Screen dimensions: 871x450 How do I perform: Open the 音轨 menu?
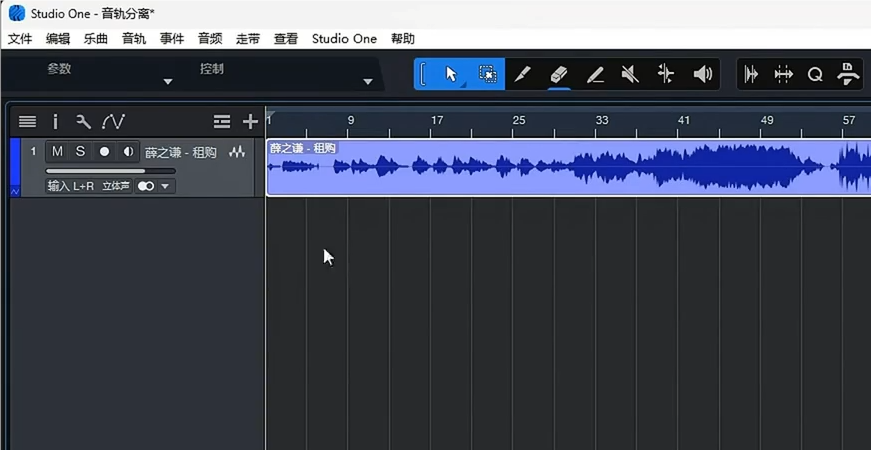(134, 39)
